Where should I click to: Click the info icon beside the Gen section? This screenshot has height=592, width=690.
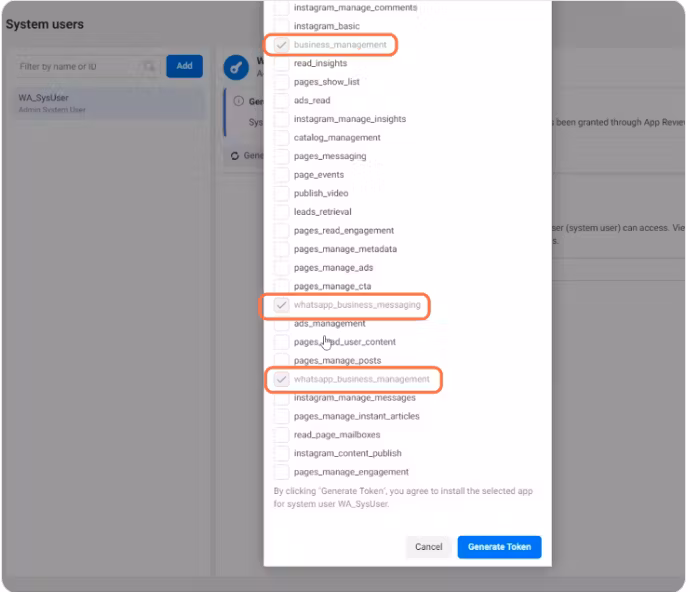pyautogui.click(x=238, y=101)
